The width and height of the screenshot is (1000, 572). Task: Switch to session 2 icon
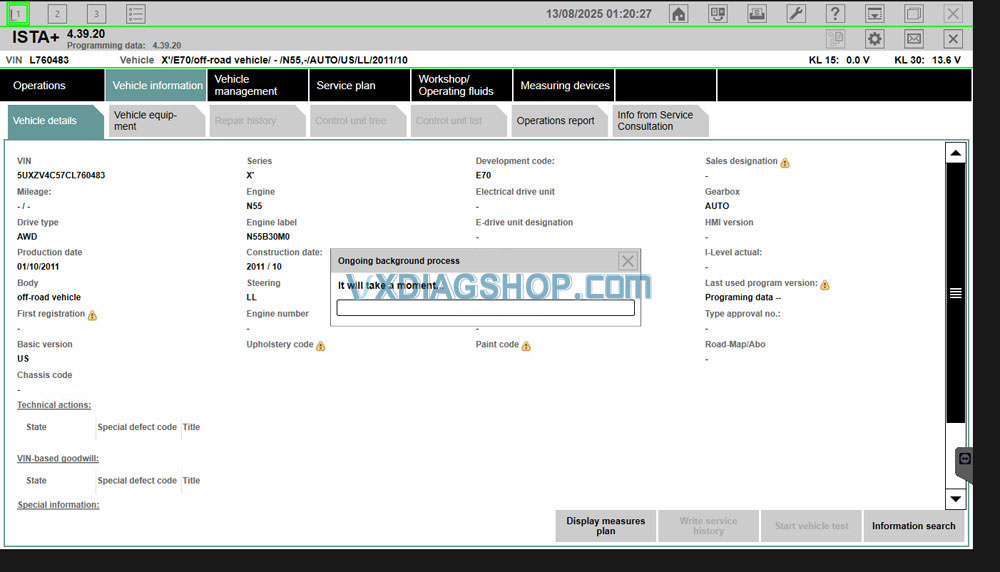(x=57, y=13)
